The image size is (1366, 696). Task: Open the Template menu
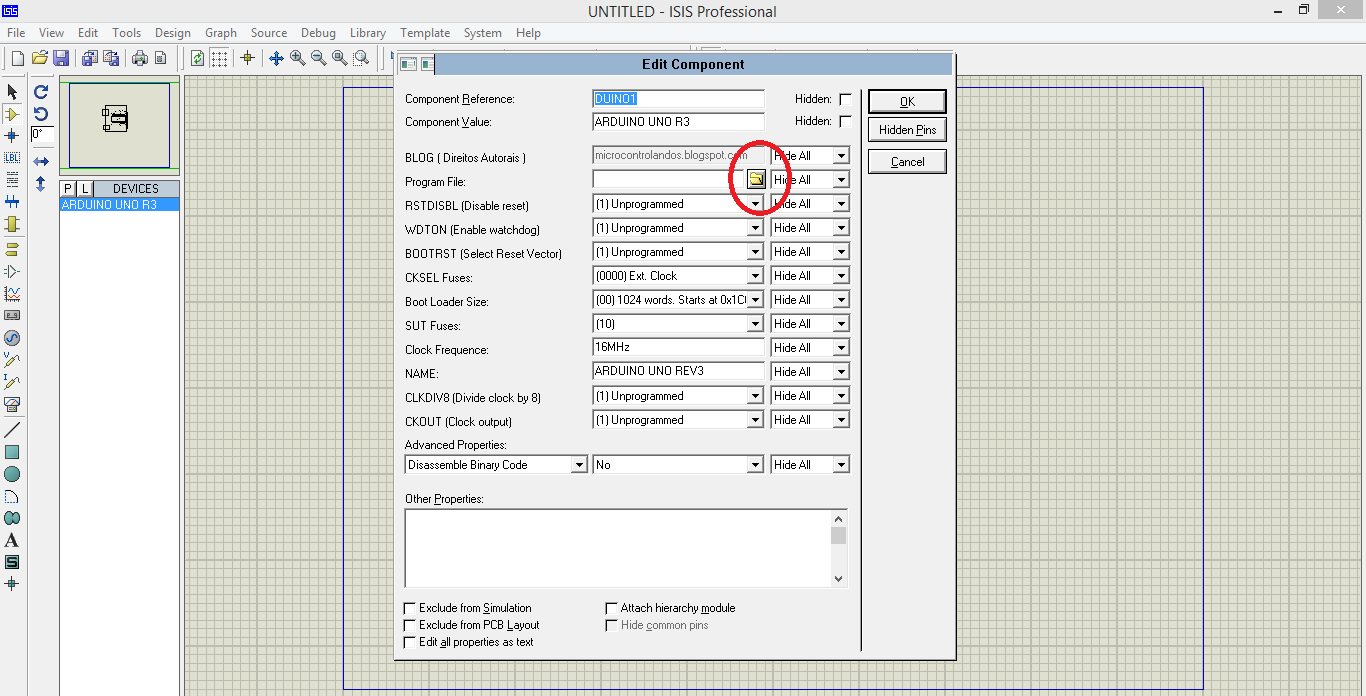click(x=424, y=32)
